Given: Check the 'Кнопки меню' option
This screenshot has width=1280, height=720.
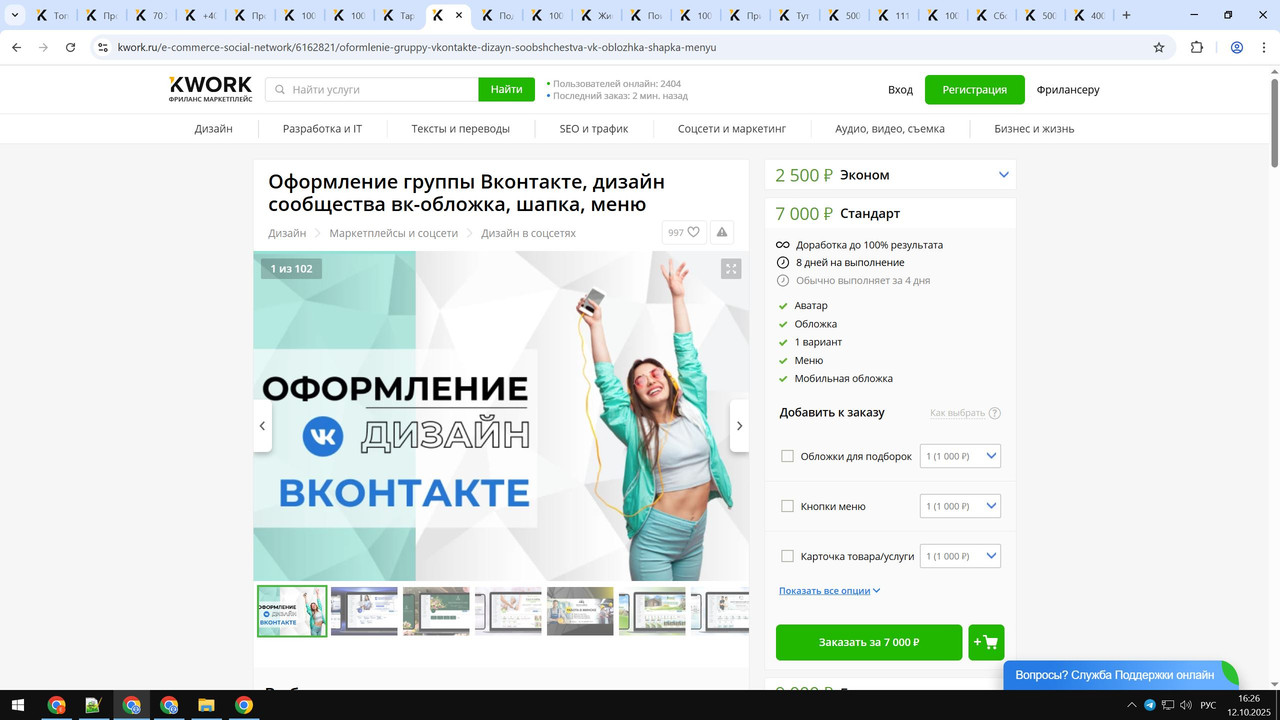Looking at the screenshot, I should 787,505.
